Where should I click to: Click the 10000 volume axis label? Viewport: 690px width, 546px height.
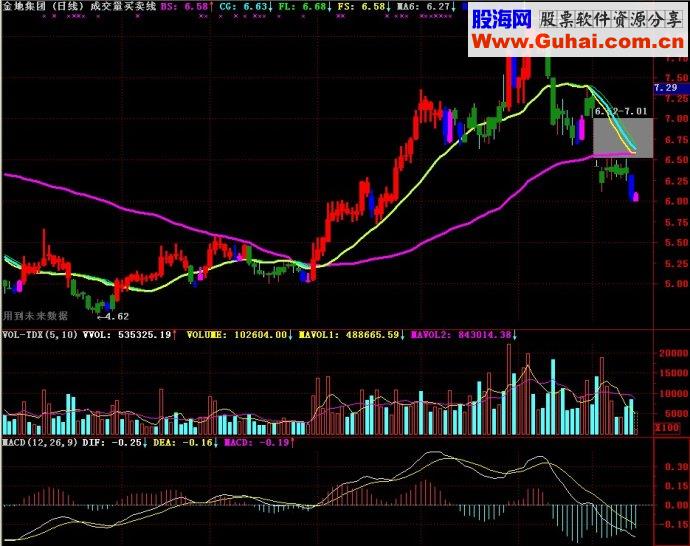[673, 394]
